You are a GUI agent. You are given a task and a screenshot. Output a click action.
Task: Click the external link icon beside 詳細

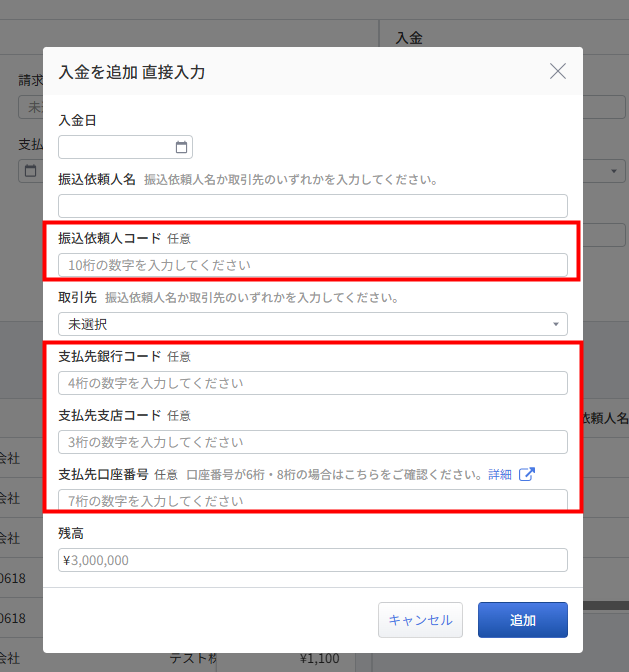(527, 474)
